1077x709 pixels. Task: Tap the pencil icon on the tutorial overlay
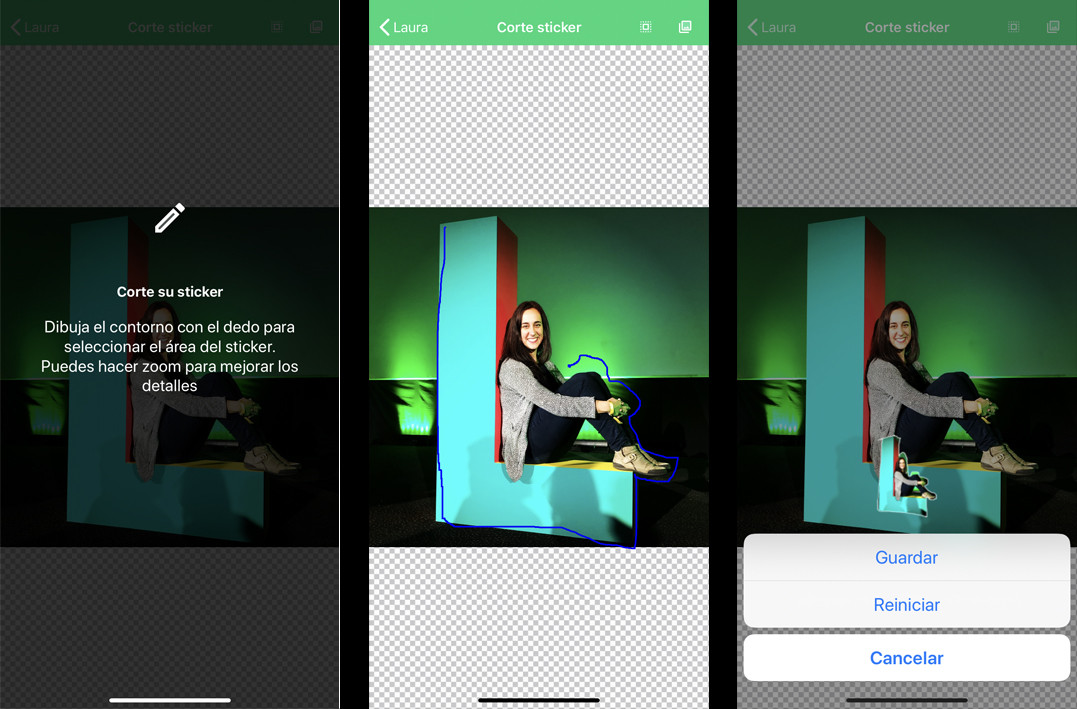(170, 217)
